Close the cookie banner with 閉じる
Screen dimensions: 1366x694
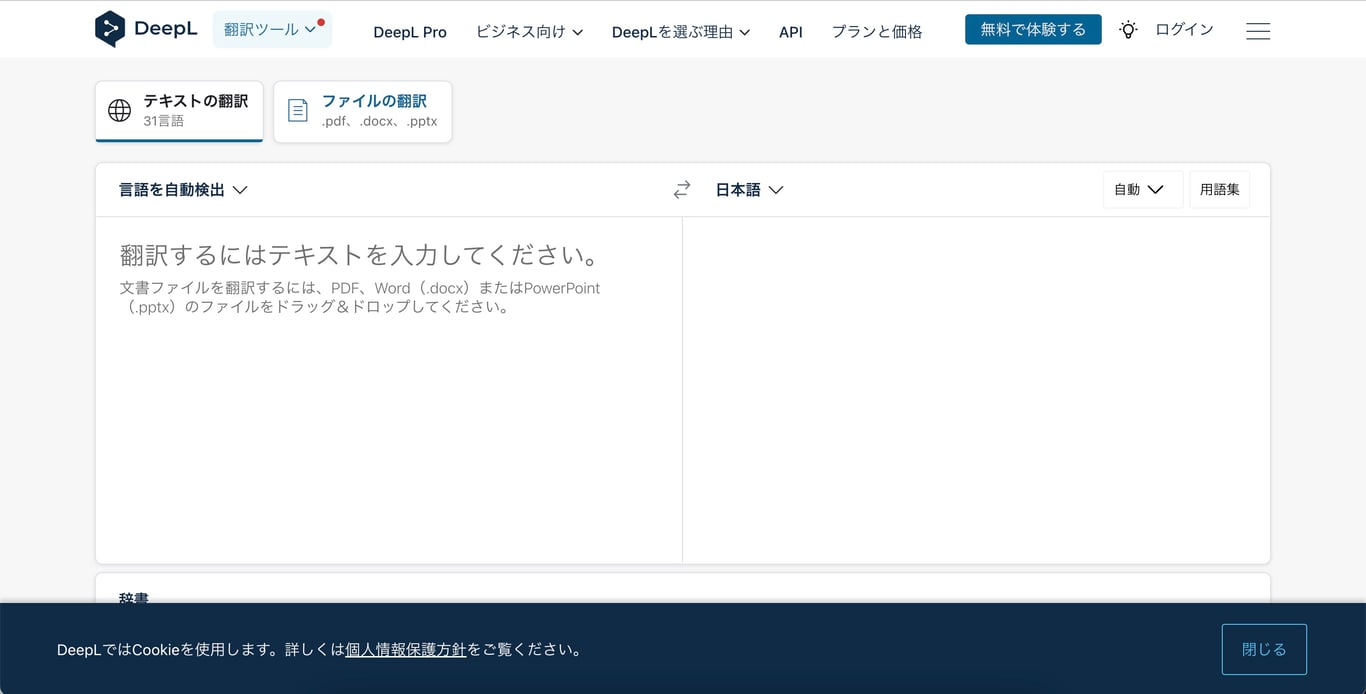point(1264,649)
